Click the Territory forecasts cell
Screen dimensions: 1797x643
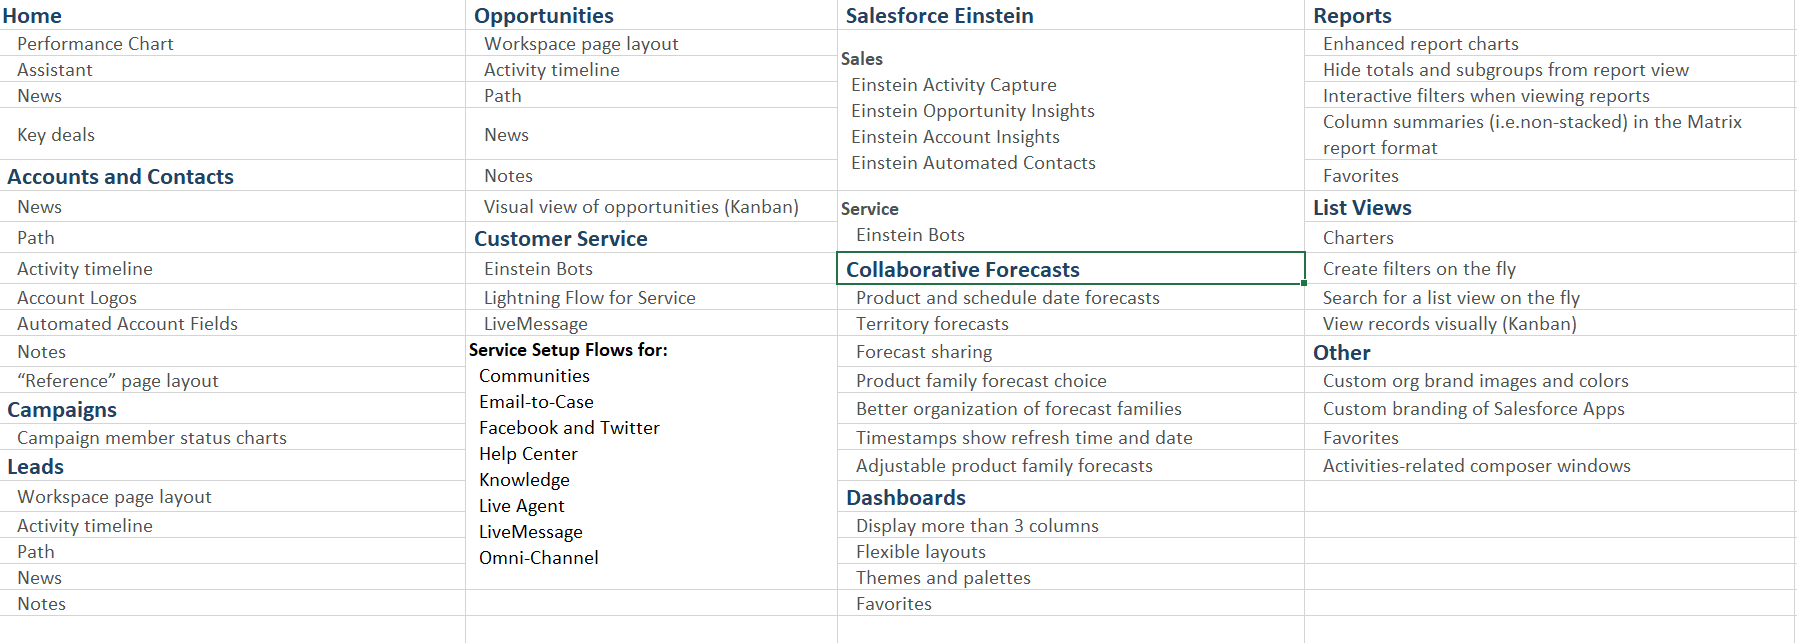click(x=1070, y=324)
